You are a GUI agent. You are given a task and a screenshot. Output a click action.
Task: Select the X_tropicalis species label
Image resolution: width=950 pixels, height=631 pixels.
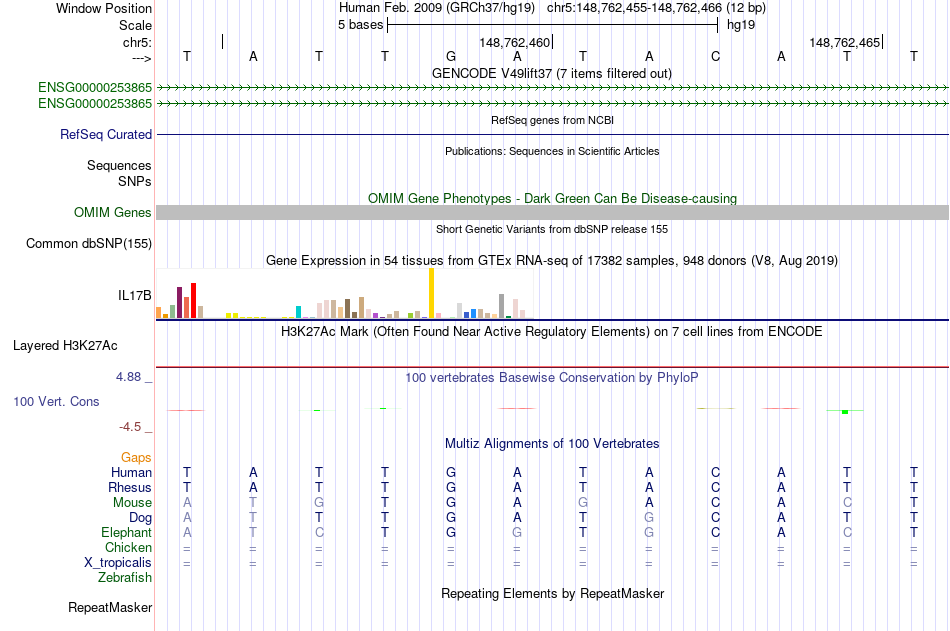point(118,563)
